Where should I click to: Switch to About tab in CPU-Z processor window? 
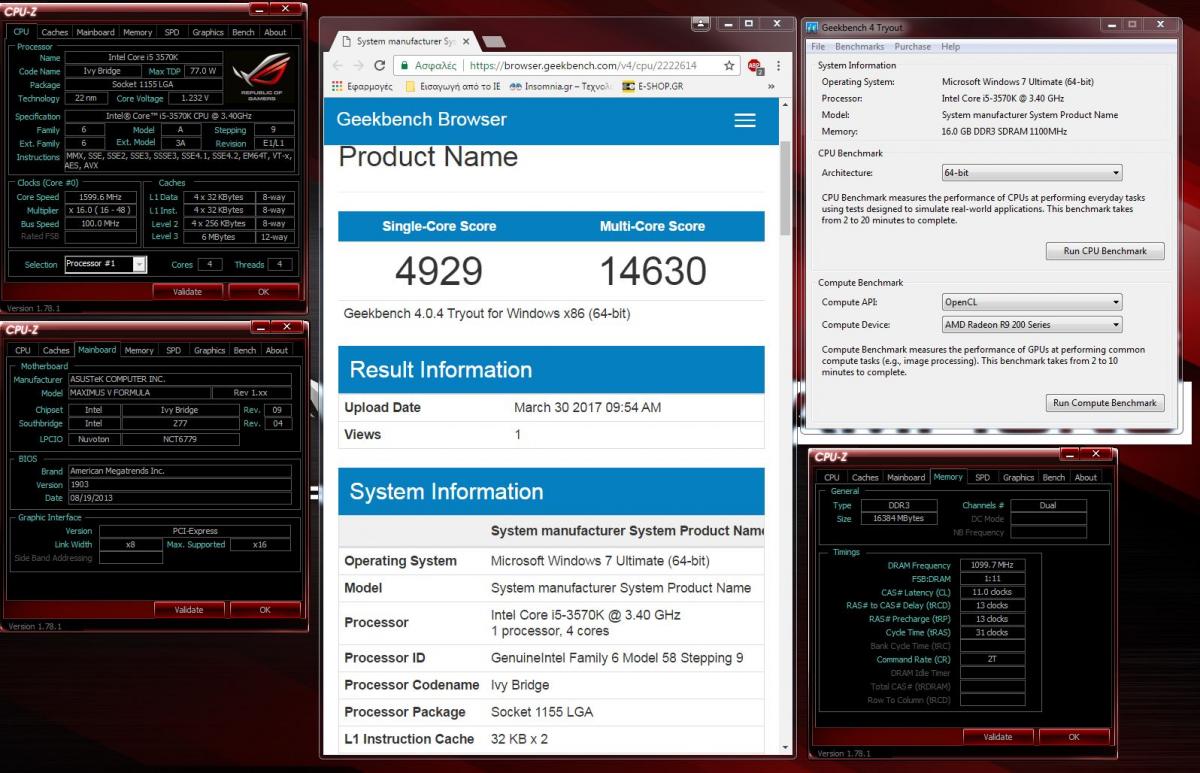point(275,32)
